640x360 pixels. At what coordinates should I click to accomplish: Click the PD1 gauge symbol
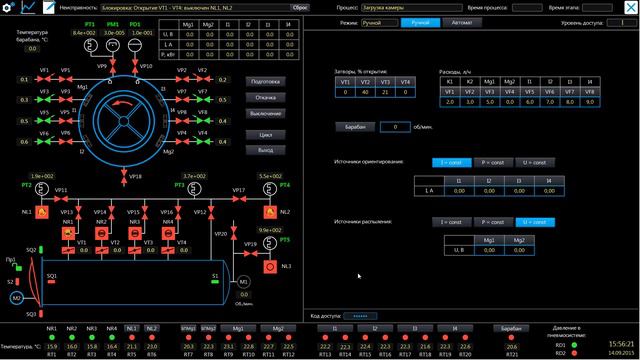(135, 45)
